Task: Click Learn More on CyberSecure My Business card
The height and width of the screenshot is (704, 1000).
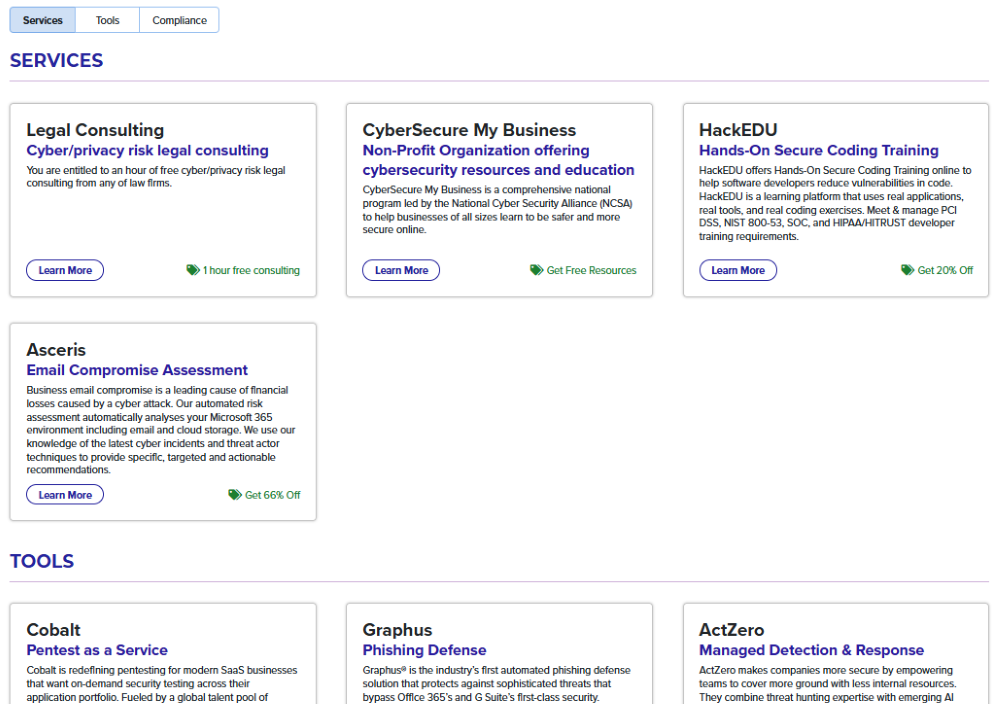Action: (x=401, y=270)
